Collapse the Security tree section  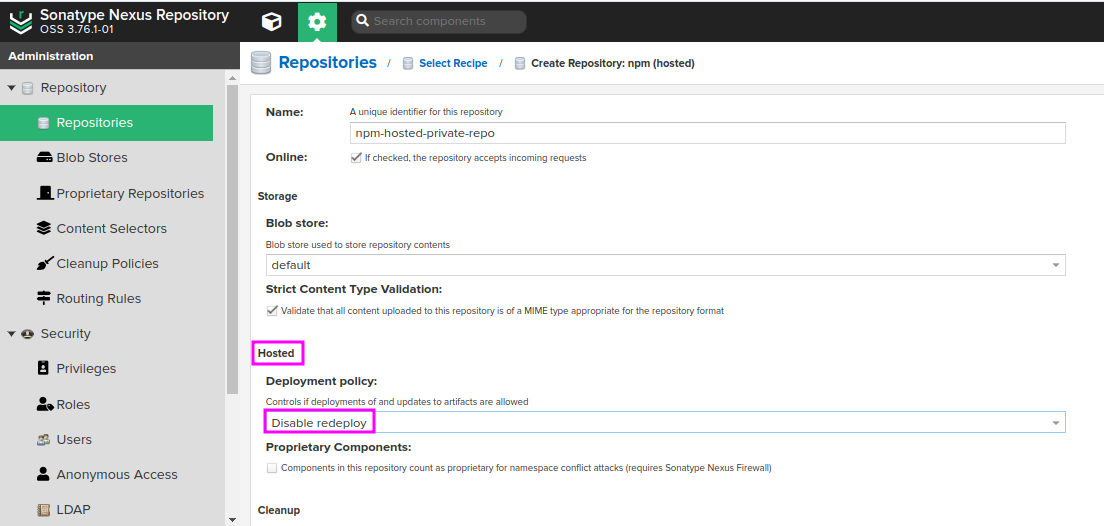[x=12, y=334]
